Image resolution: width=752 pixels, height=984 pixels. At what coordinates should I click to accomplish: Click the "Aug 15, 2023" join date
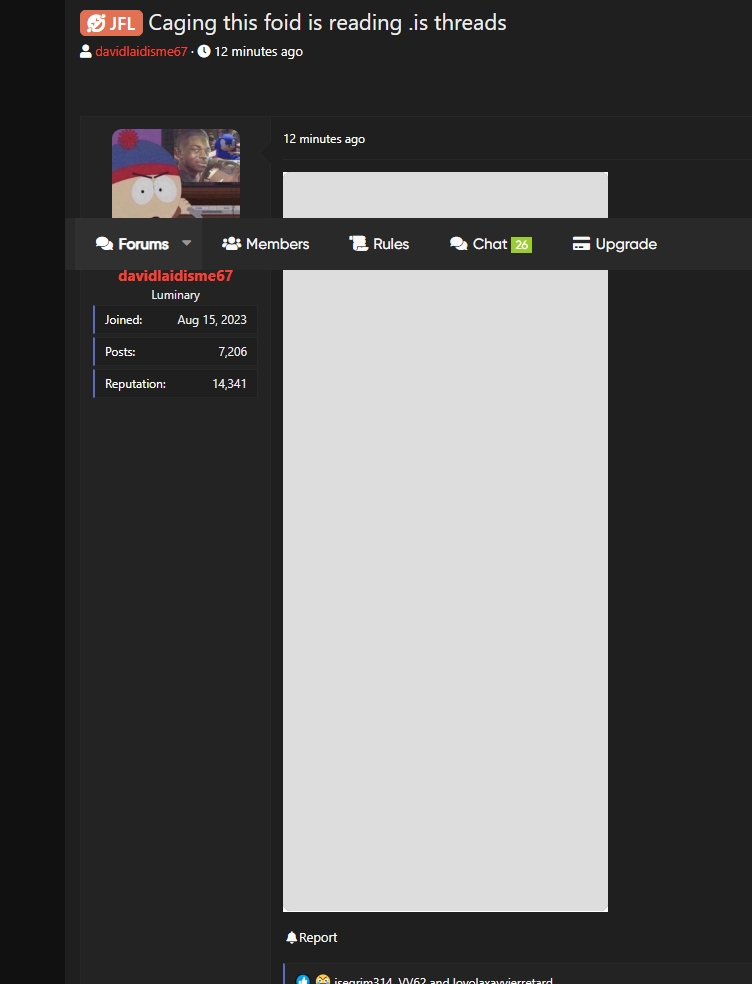pyautogui.click(x=212, y=320)
